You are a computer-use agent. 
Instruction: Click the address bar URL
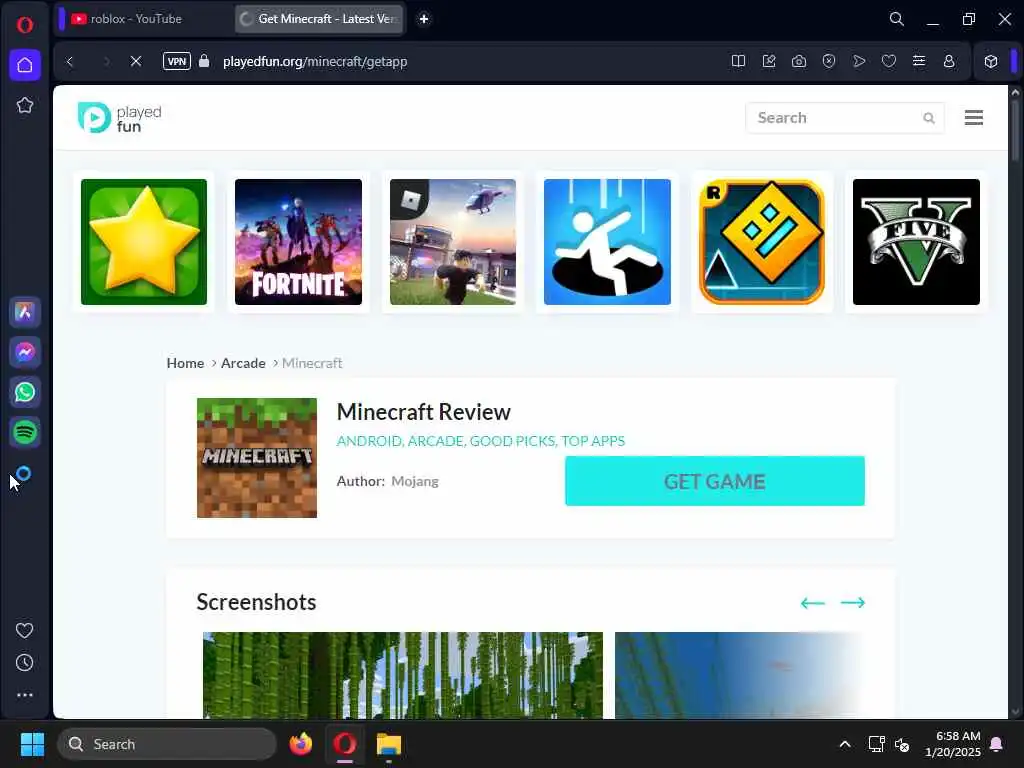point(315,61)
